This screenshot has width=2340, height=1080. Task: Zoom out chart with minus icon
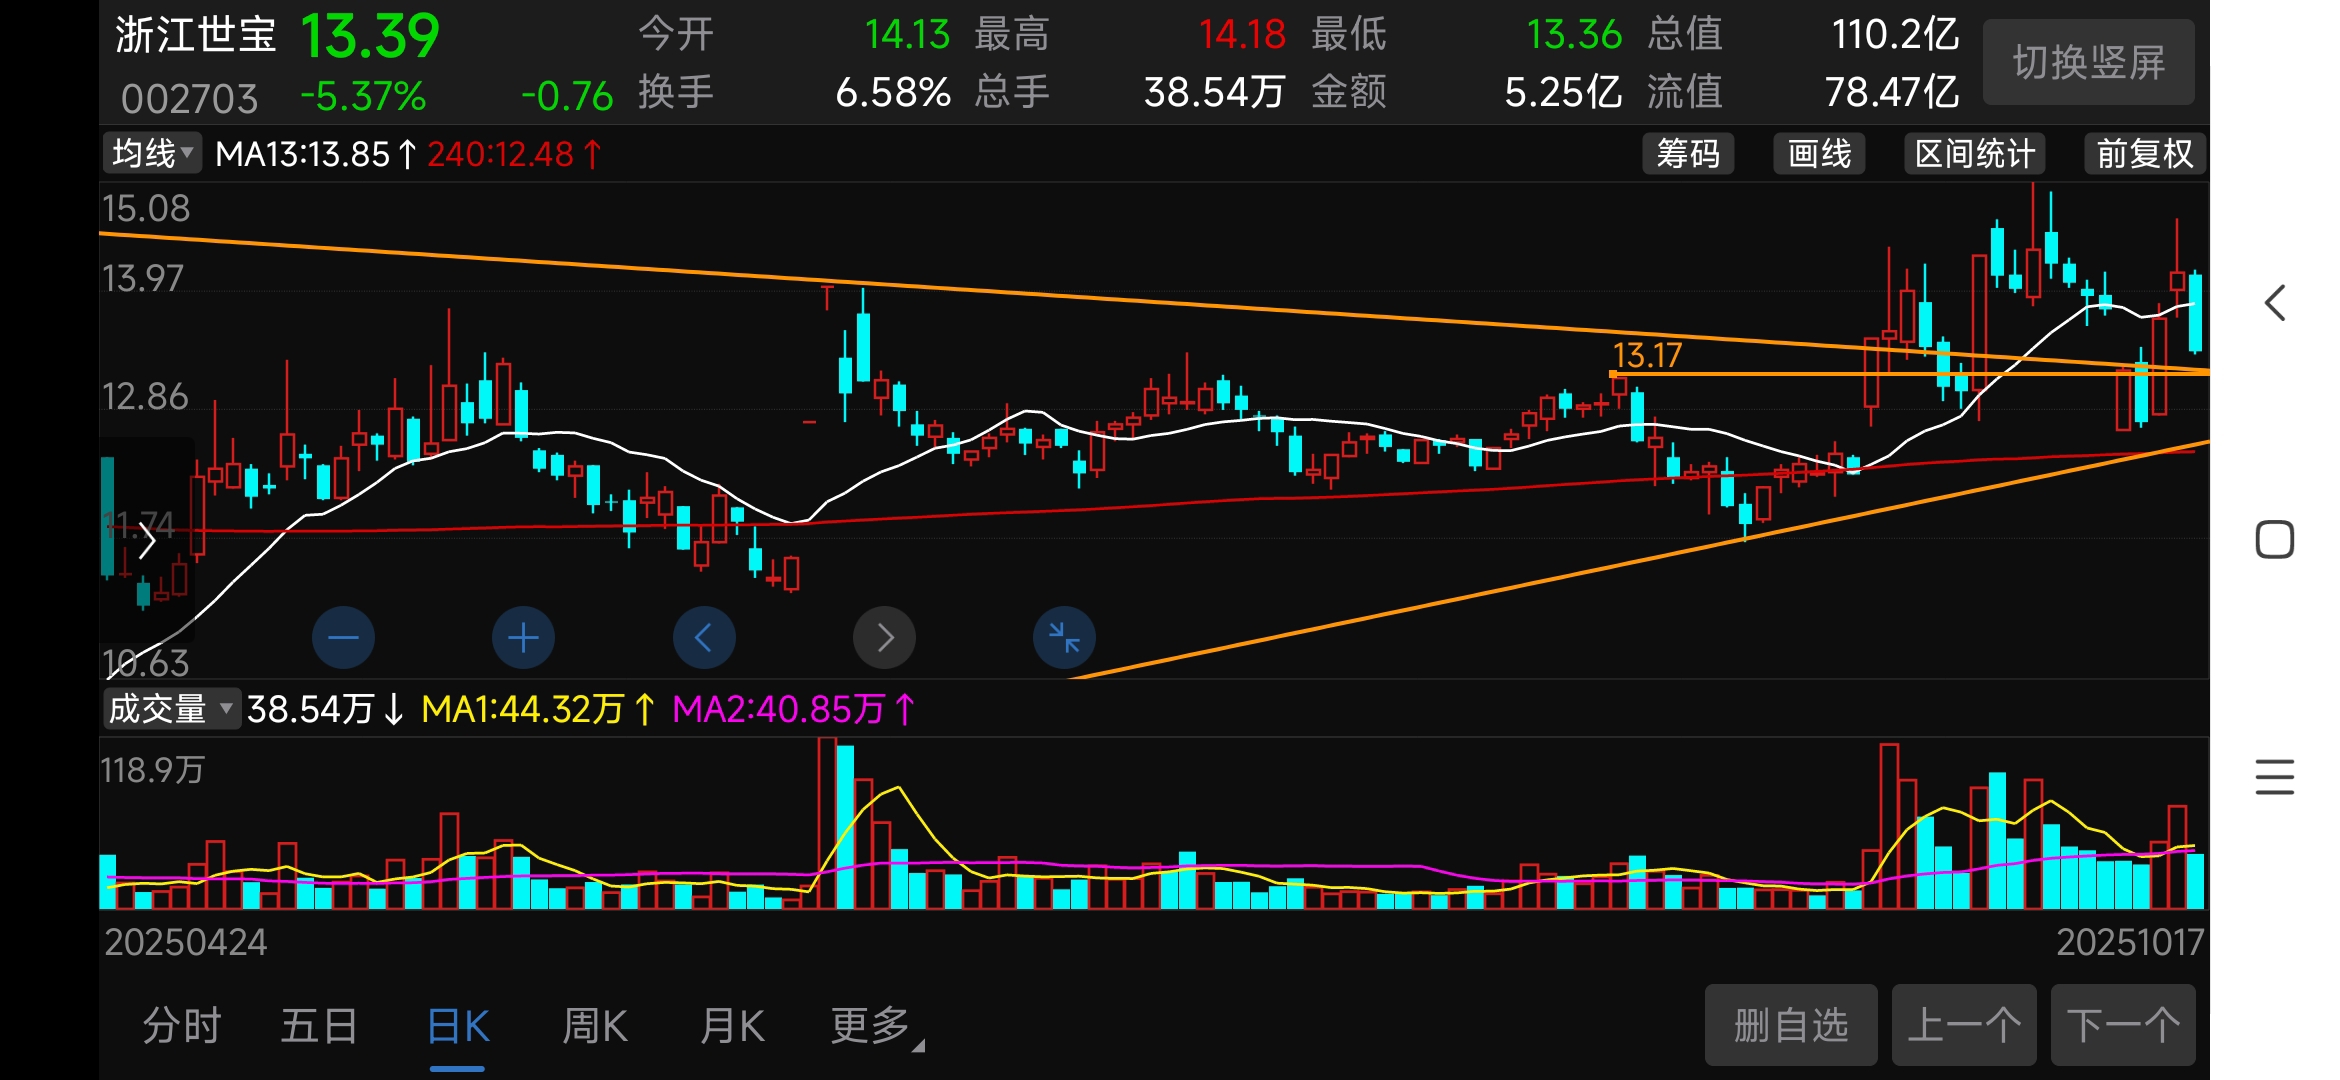[x=343, y=638]
